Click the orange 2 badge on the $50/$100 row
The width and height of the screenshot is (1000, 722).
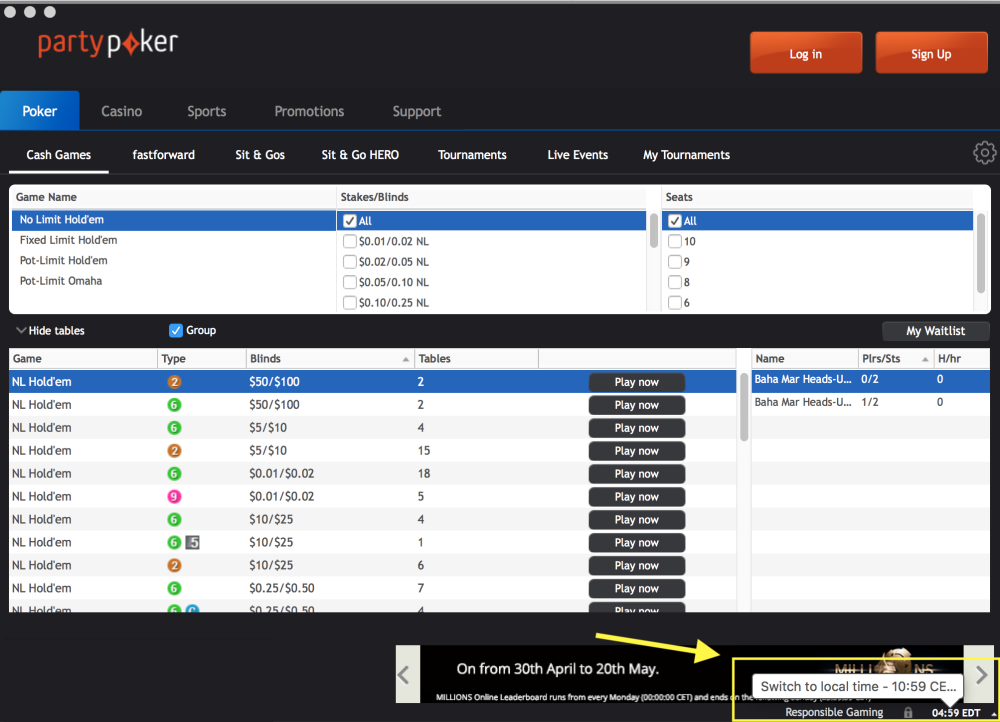[174, 382]
